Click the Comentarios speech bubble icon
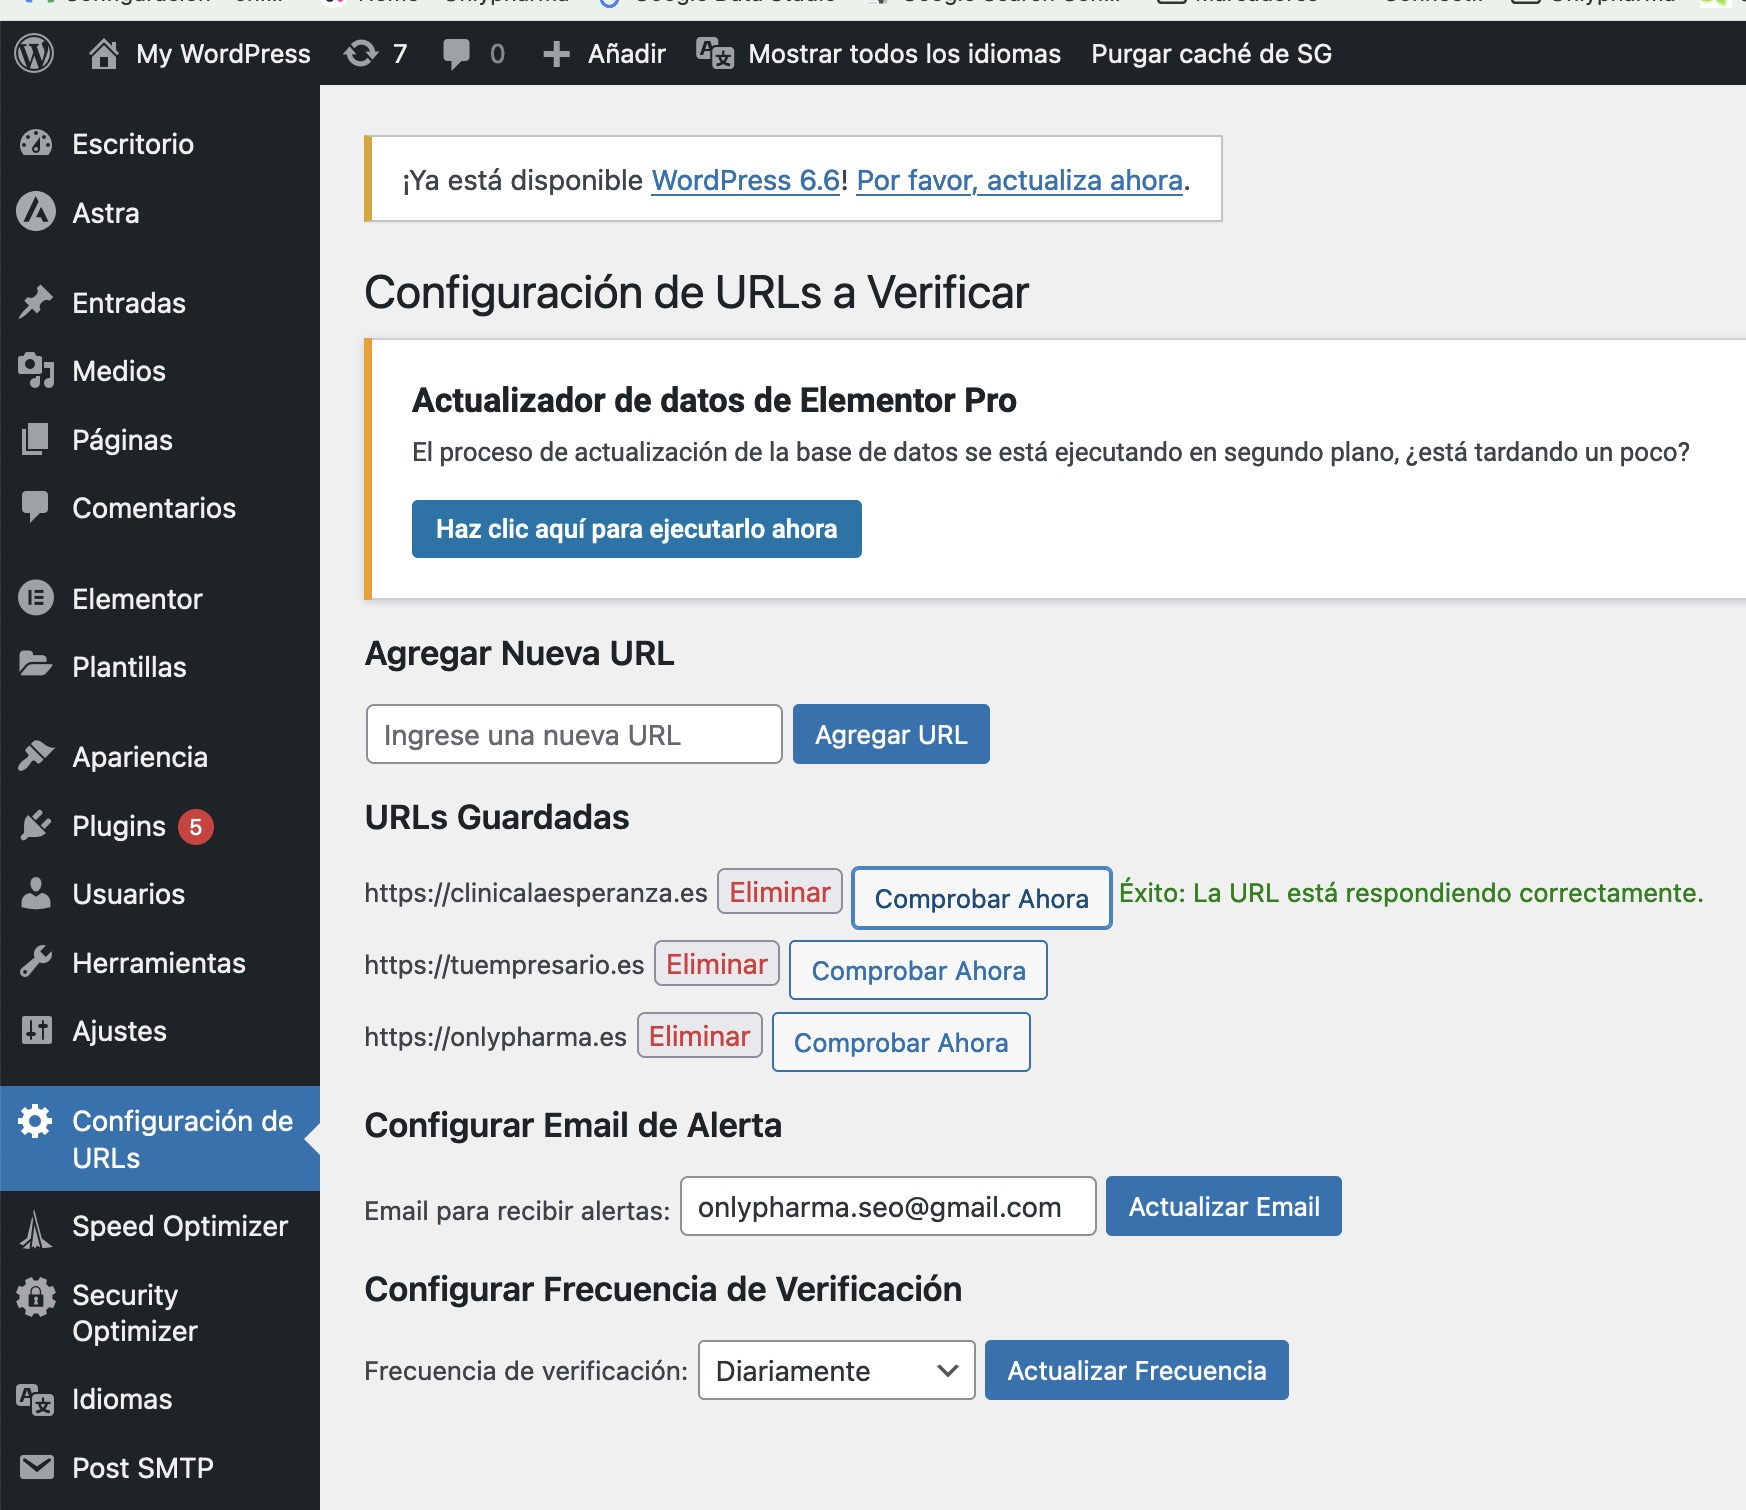1746x1510 pixels. [x=36, y=507]
